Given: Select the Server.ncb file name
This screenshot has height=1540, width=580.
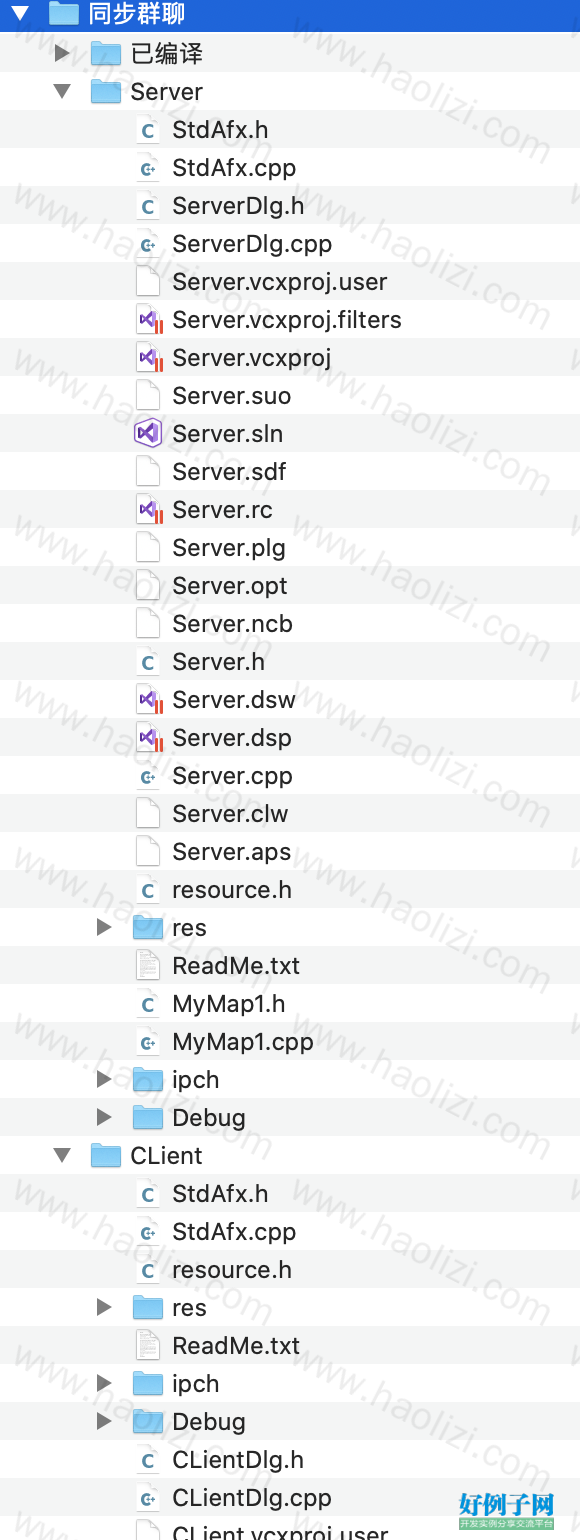Looking at the screenshot, I should pyautogui.click(x=233, y=624).
